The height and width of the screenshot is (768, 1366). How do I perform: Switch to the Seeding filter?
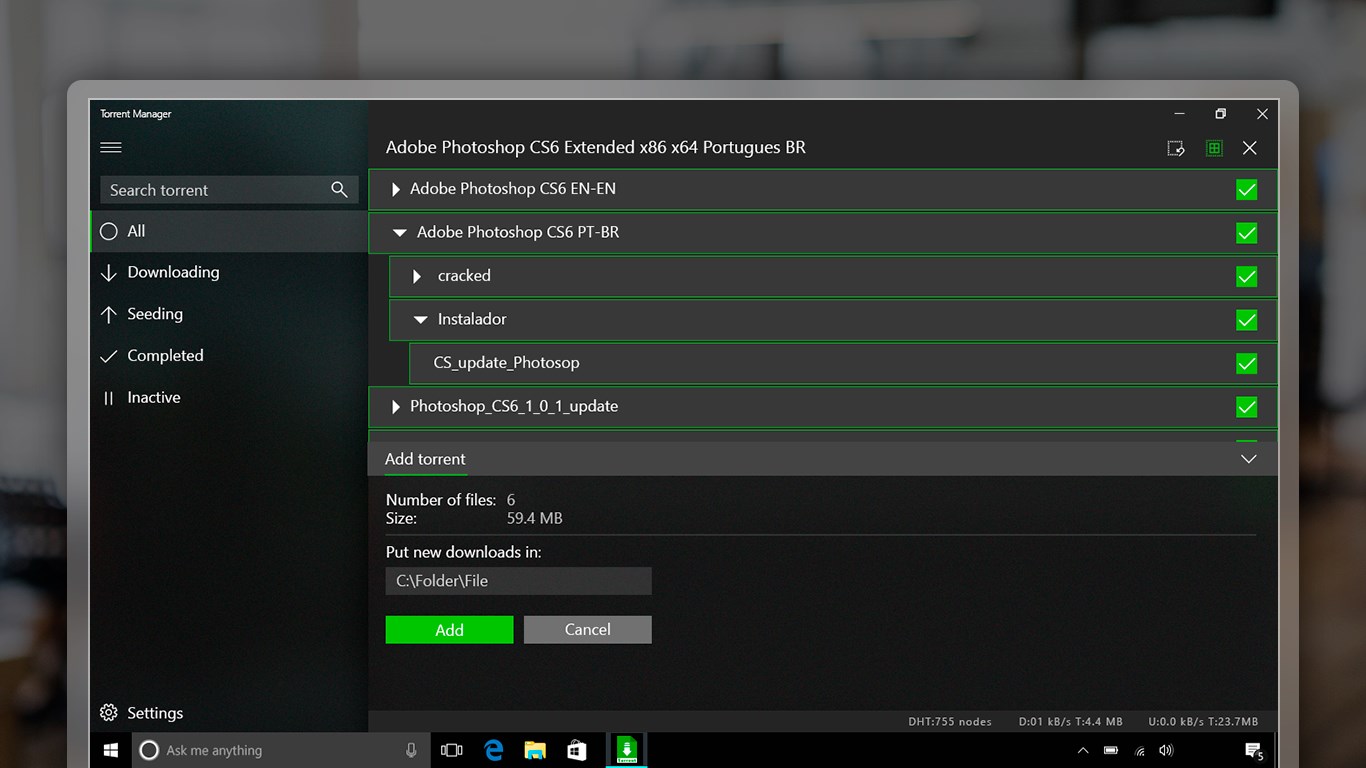(229, 314)
